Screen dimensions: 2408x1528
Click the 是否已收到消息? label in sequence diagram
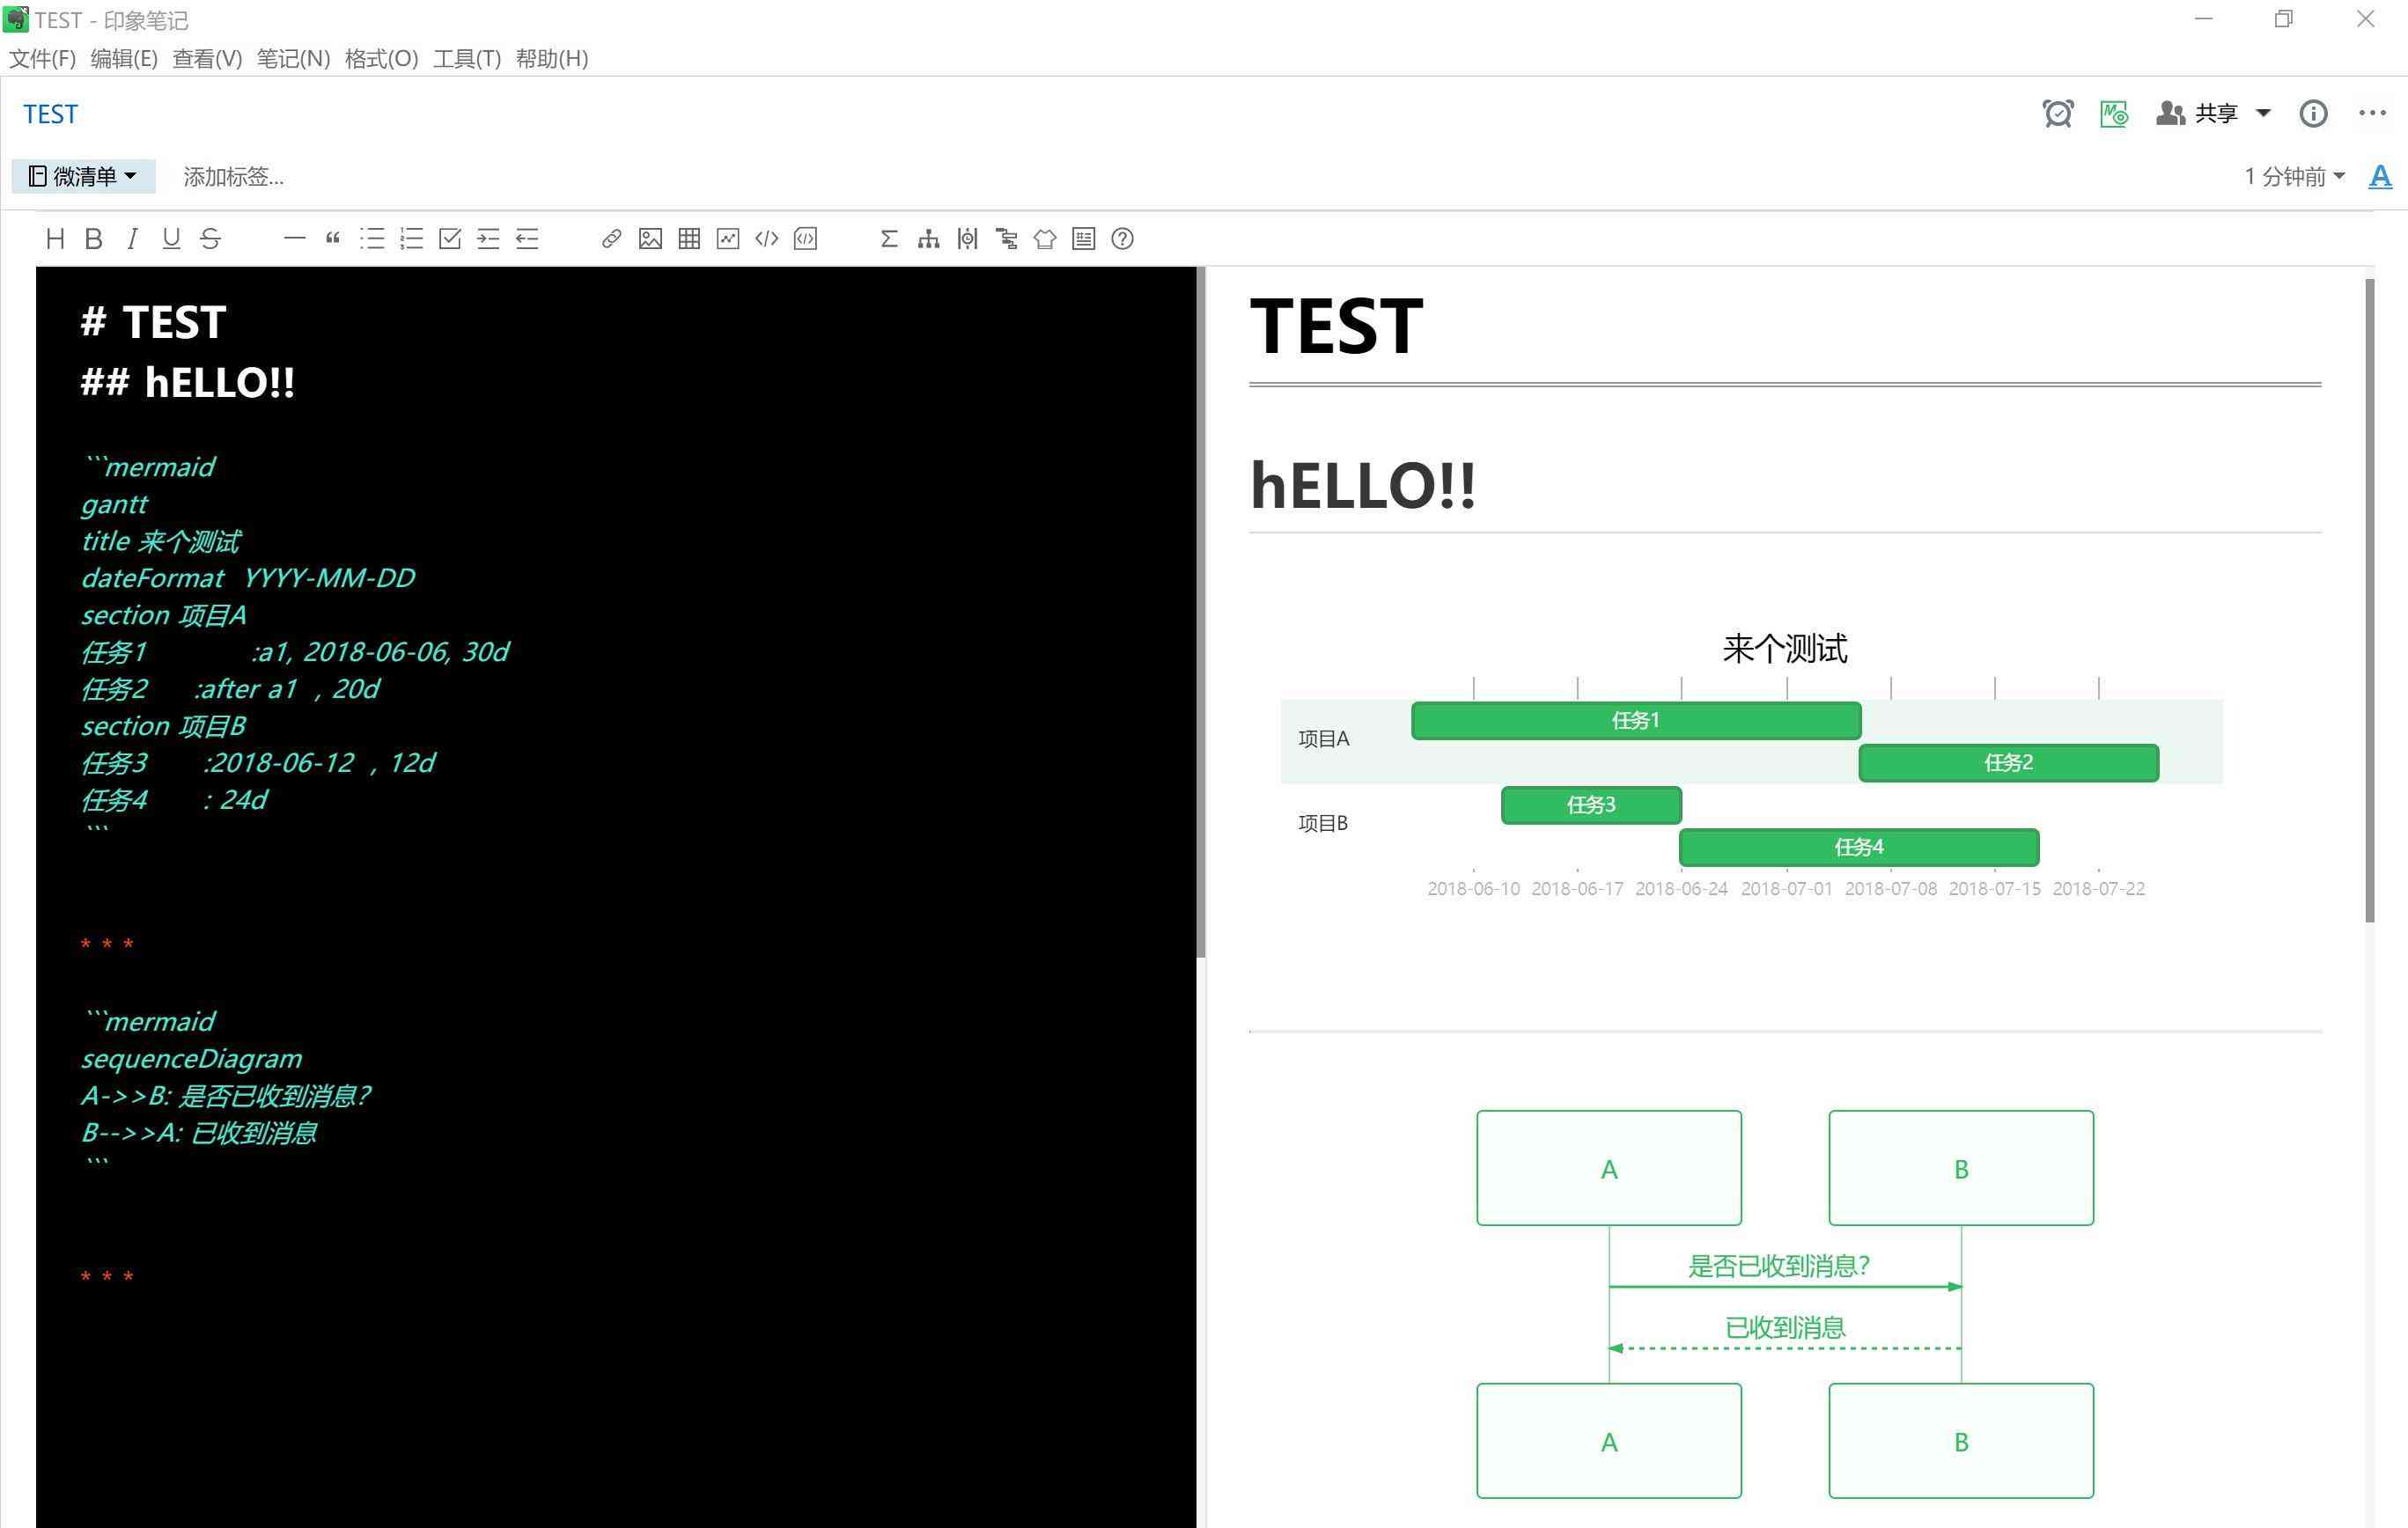click(1779, 1266)
